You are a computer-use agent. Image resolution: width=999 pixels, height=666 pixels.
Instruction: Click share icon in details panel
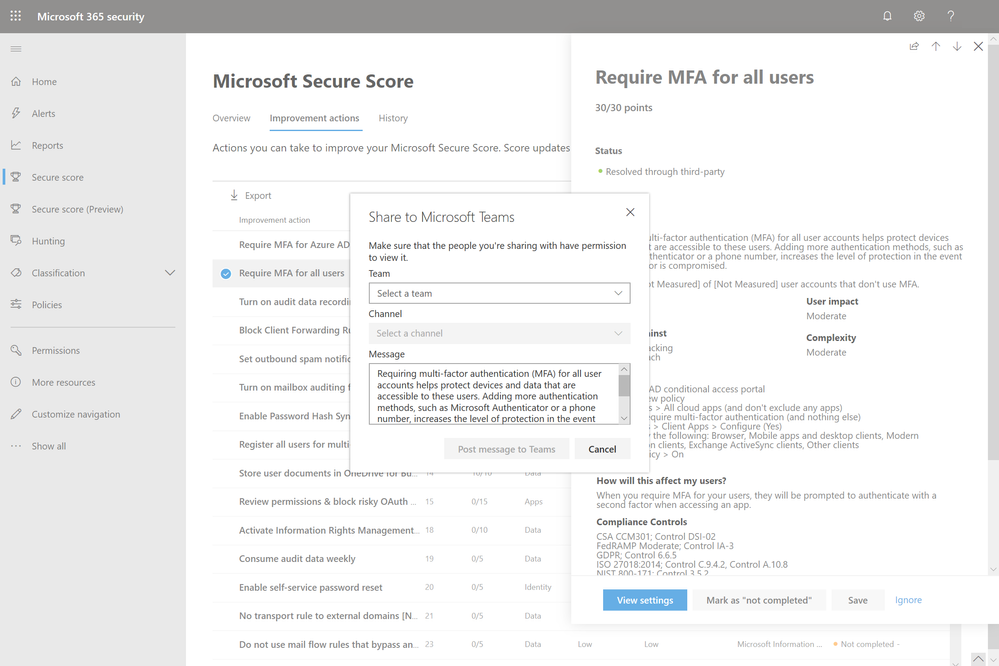click(914, 47)
